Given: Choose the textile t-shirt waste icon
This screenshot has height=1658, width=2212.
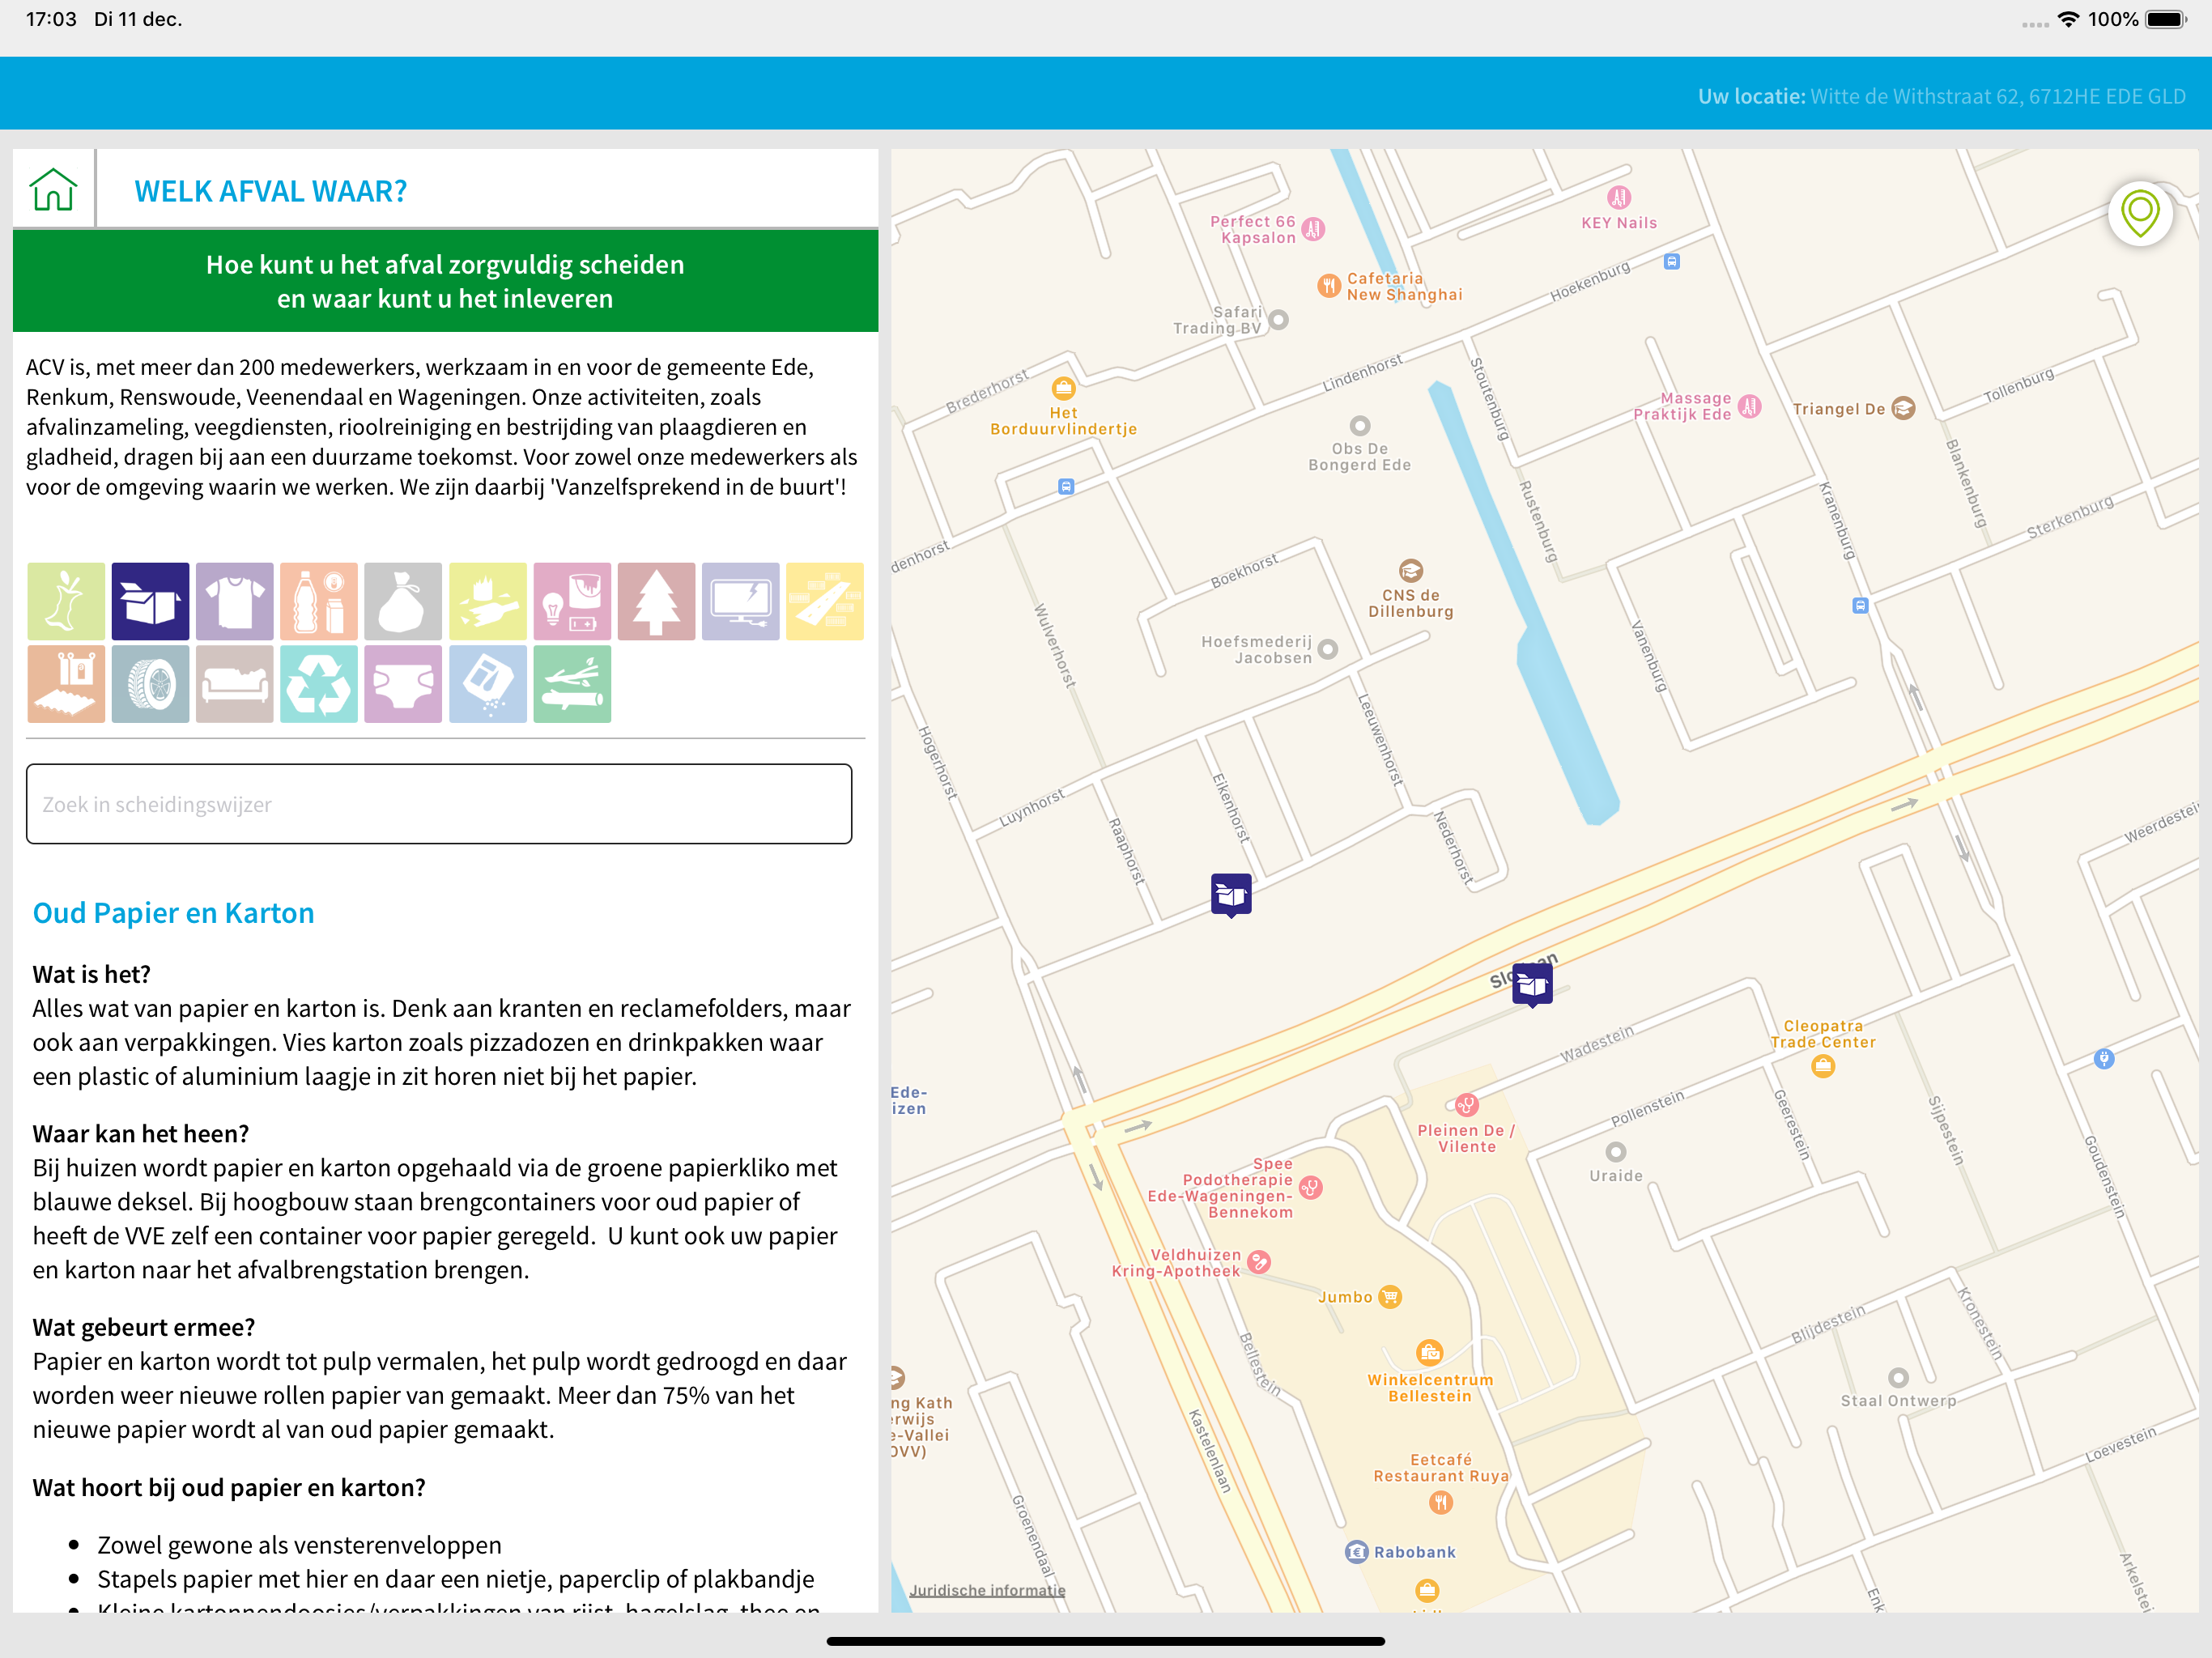Looking at the screenshot, I should point(234,601).
